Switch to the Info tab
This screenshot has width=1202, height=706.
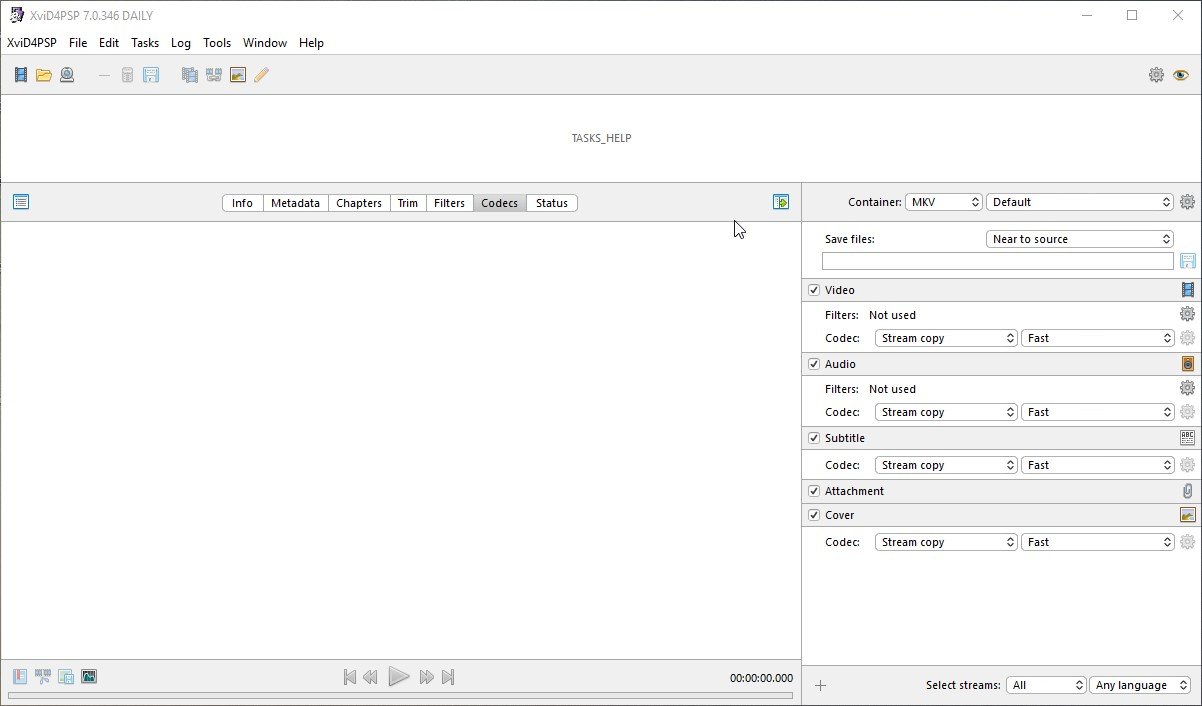(242, 203)
